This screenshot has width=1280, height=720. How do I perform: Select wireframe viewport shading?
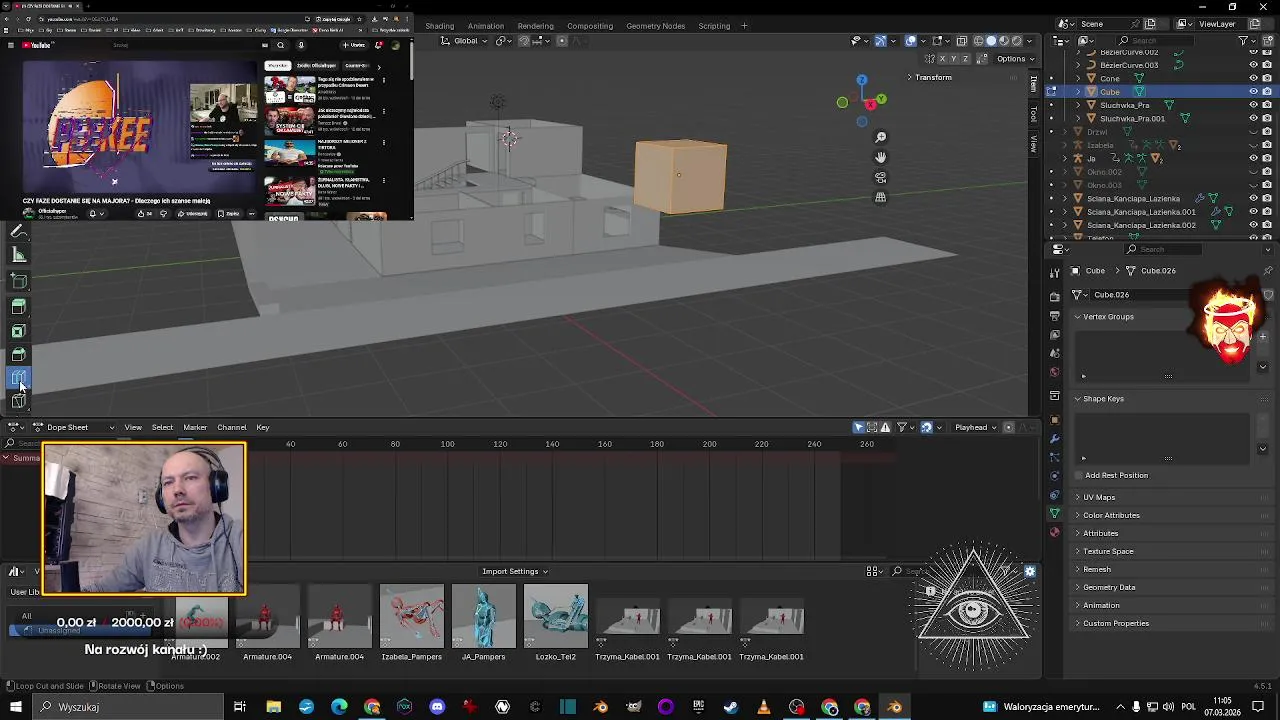[977, 41]
